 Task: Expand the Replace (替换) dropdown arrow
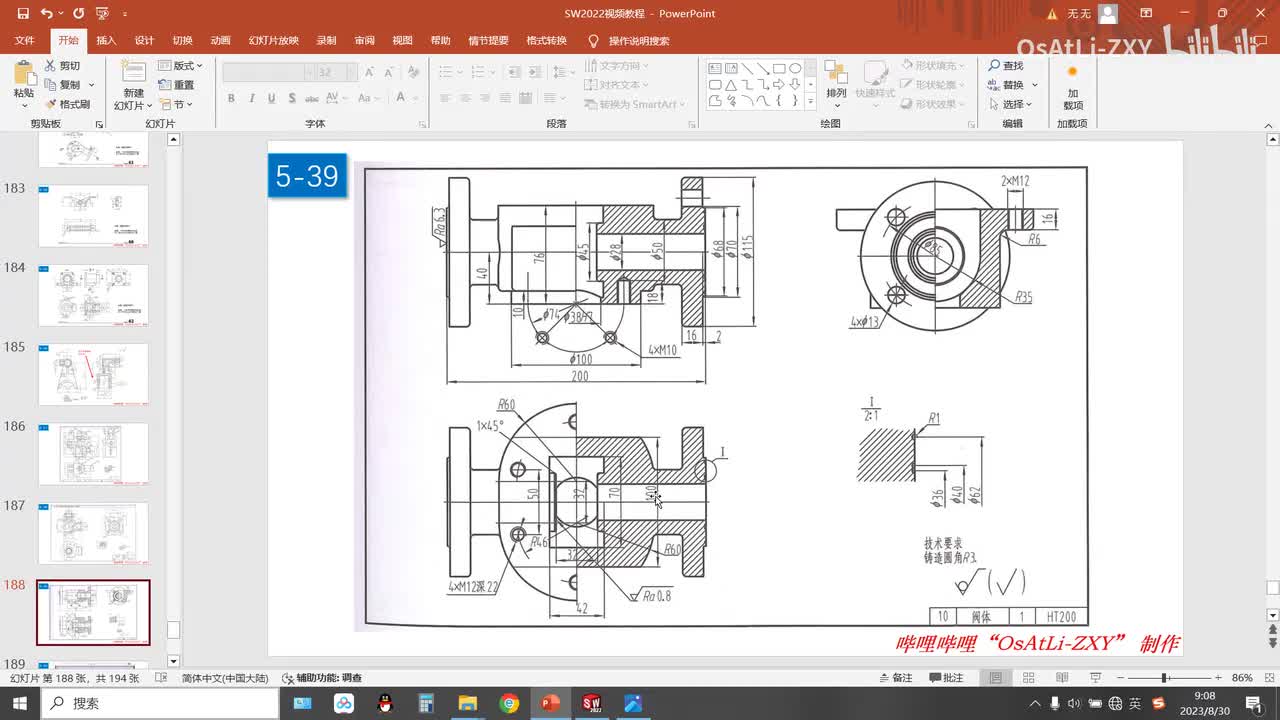(1034, 85)
